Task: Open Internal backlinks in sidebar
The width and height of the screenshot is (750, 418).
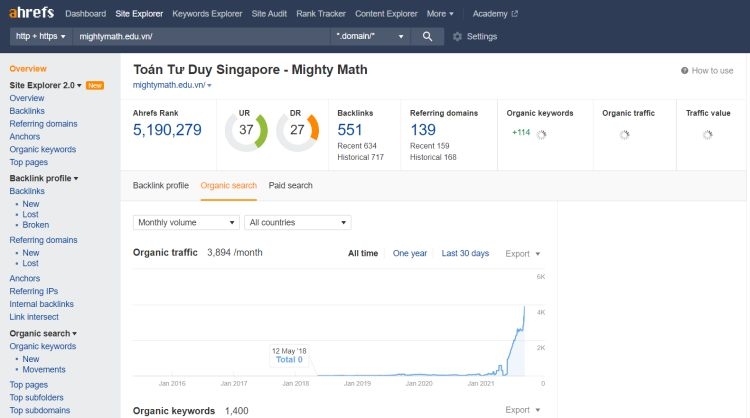Action: 42,304
